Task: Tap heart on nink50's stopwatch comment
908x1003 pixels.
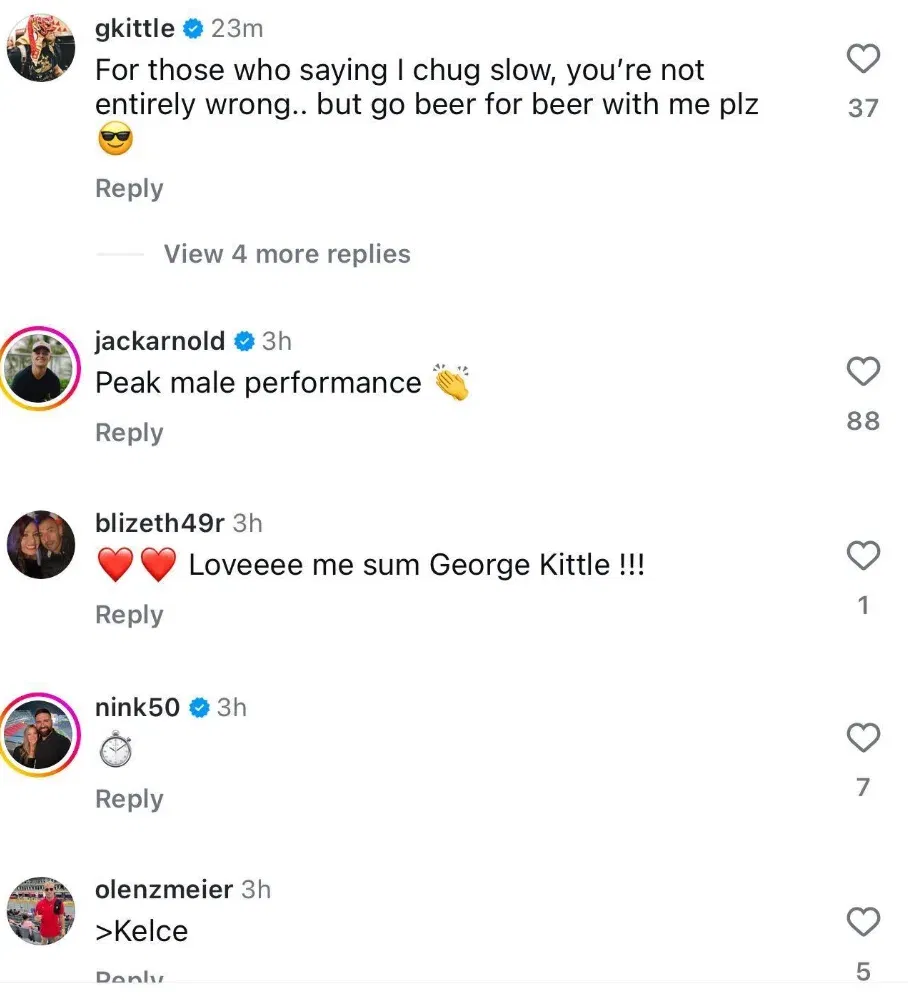Action: [862, 739]
